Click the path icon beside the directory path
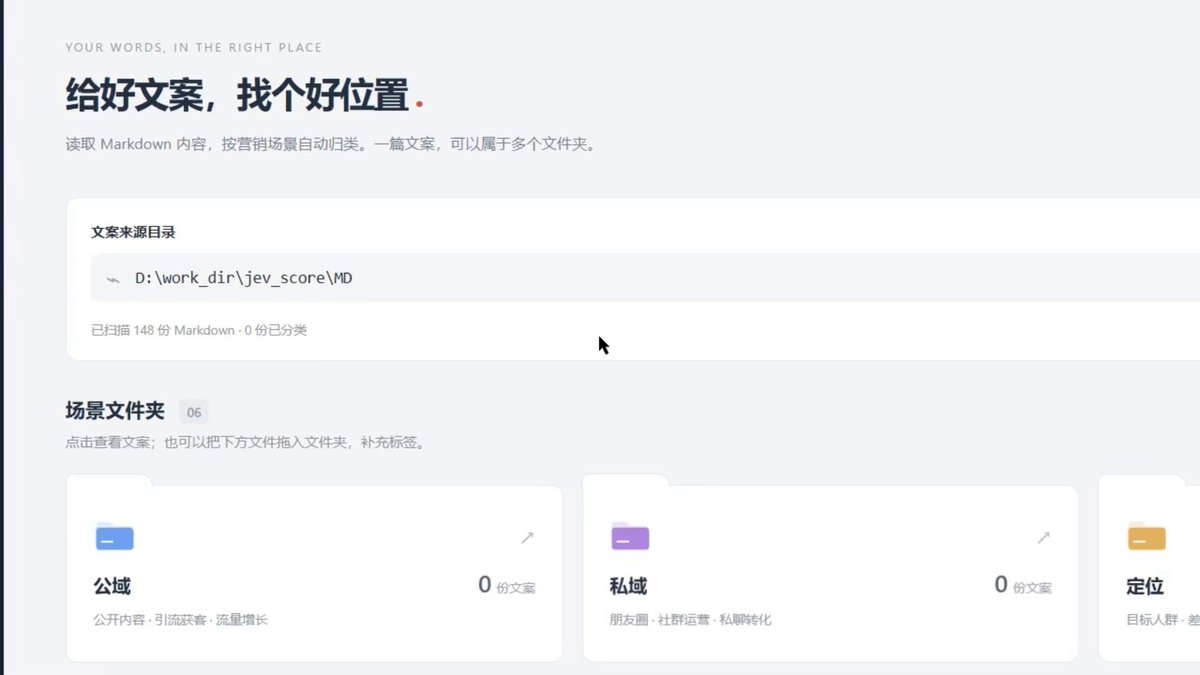The image size is (1200, 675). (x=113, y=278)
